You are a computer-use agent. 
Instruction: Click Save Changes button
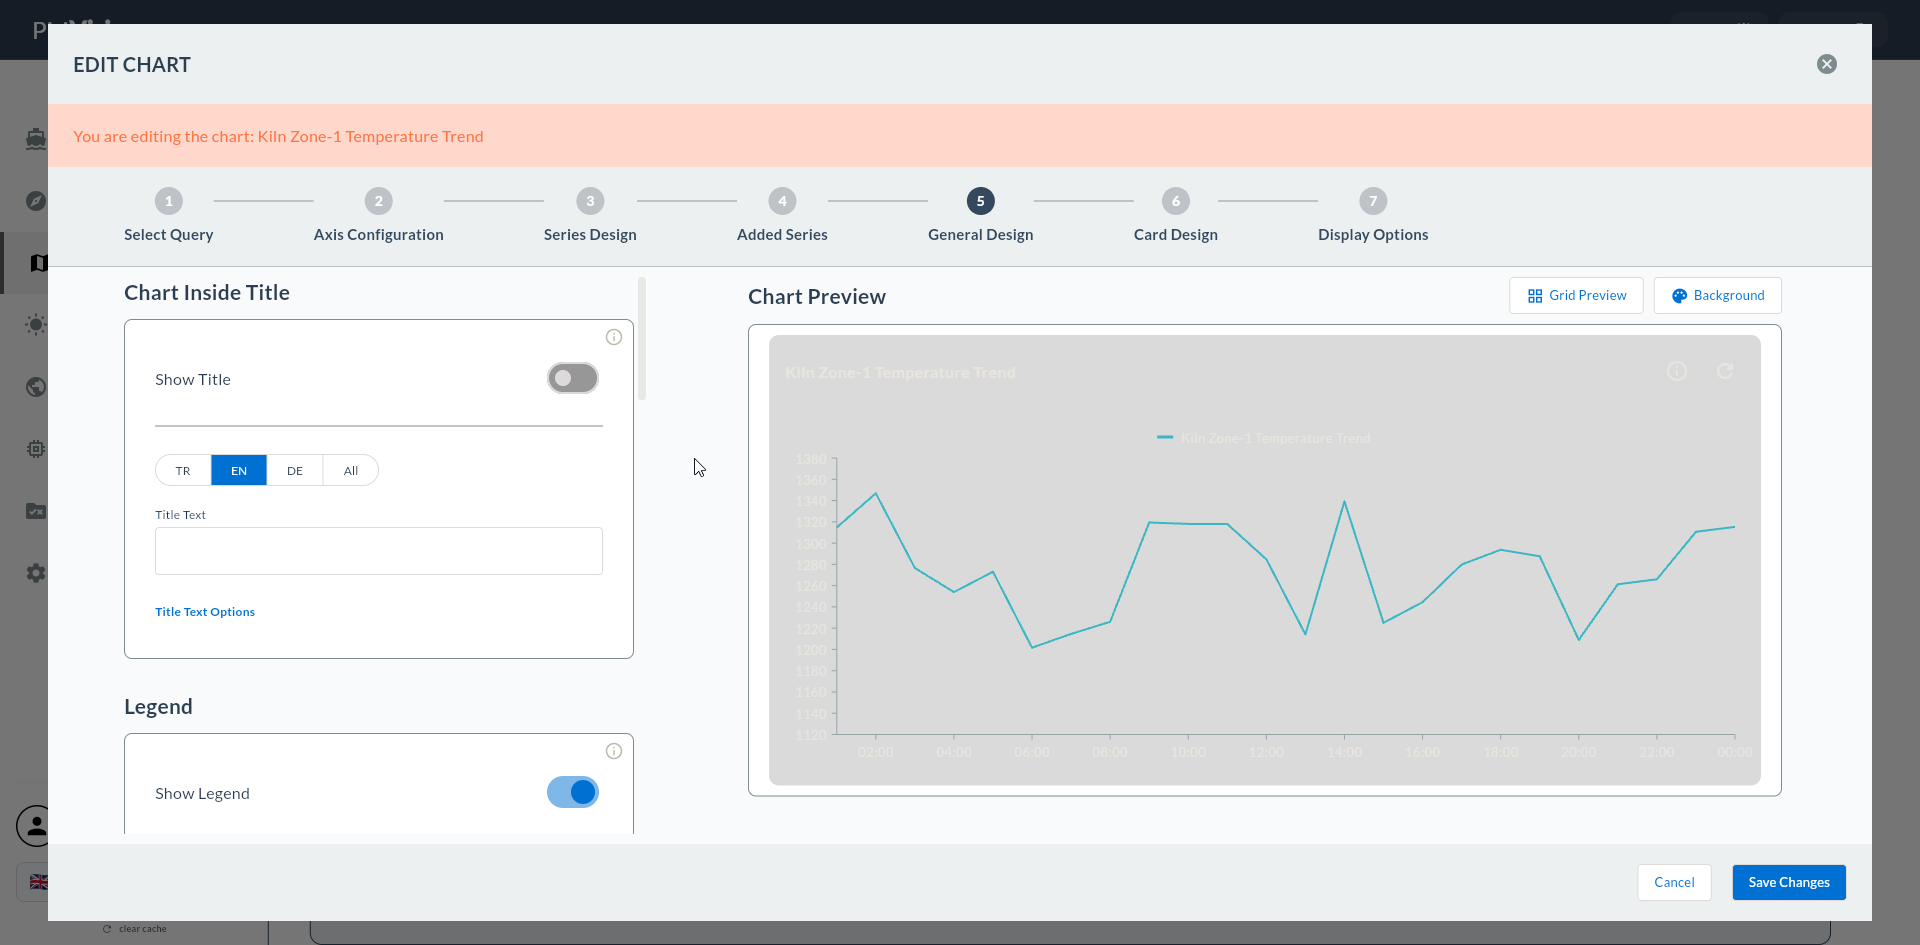[x=1789, y=882]
